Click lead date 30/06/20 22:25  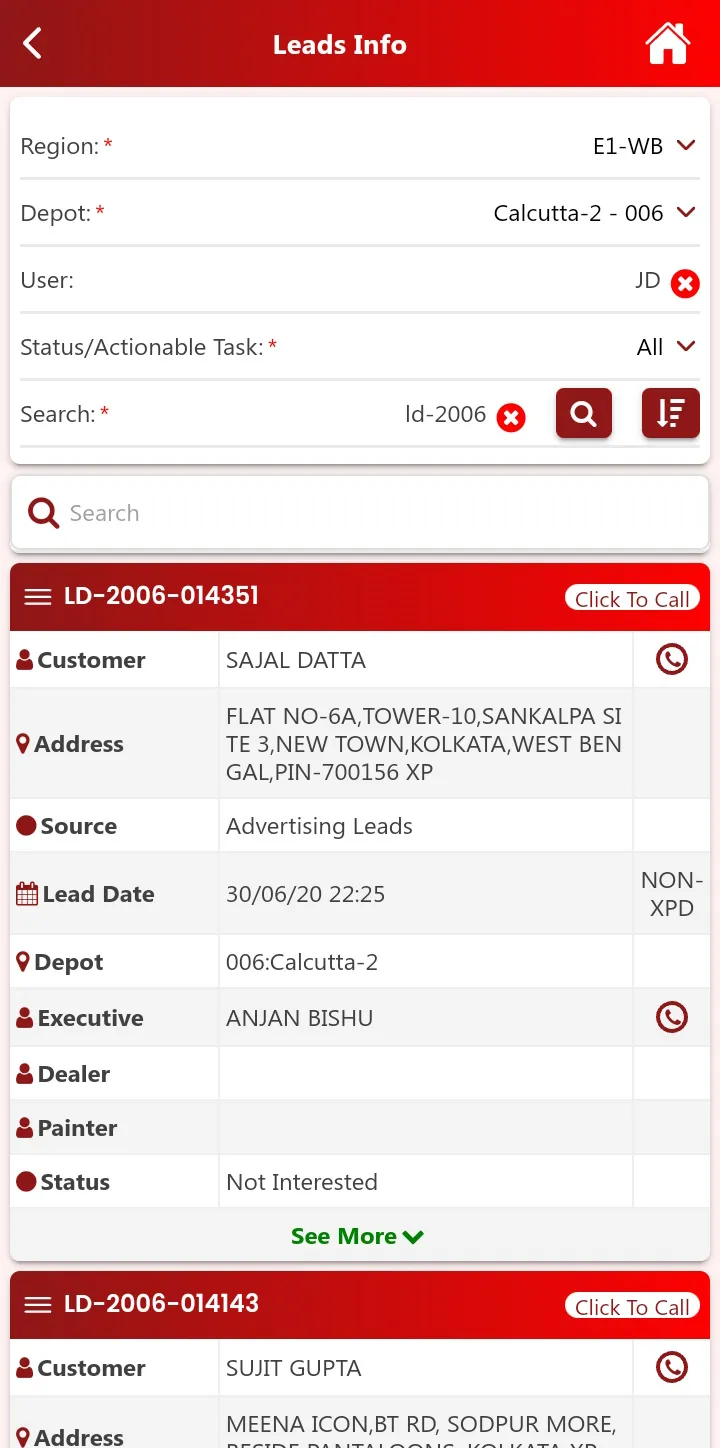tap(305, 894)
